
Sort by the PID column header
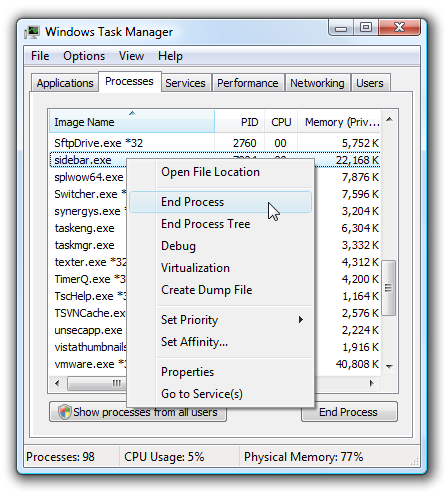click(240, 122)
